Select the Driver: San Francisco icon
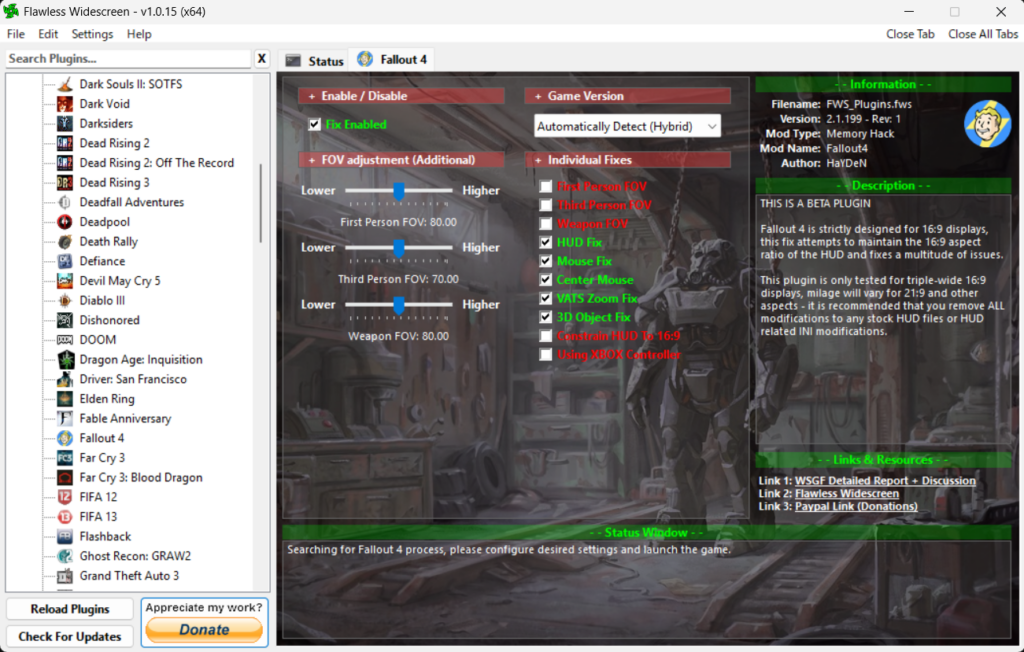Image resolution: width=1024 pixels, height=652 pixels. (65, 379)
